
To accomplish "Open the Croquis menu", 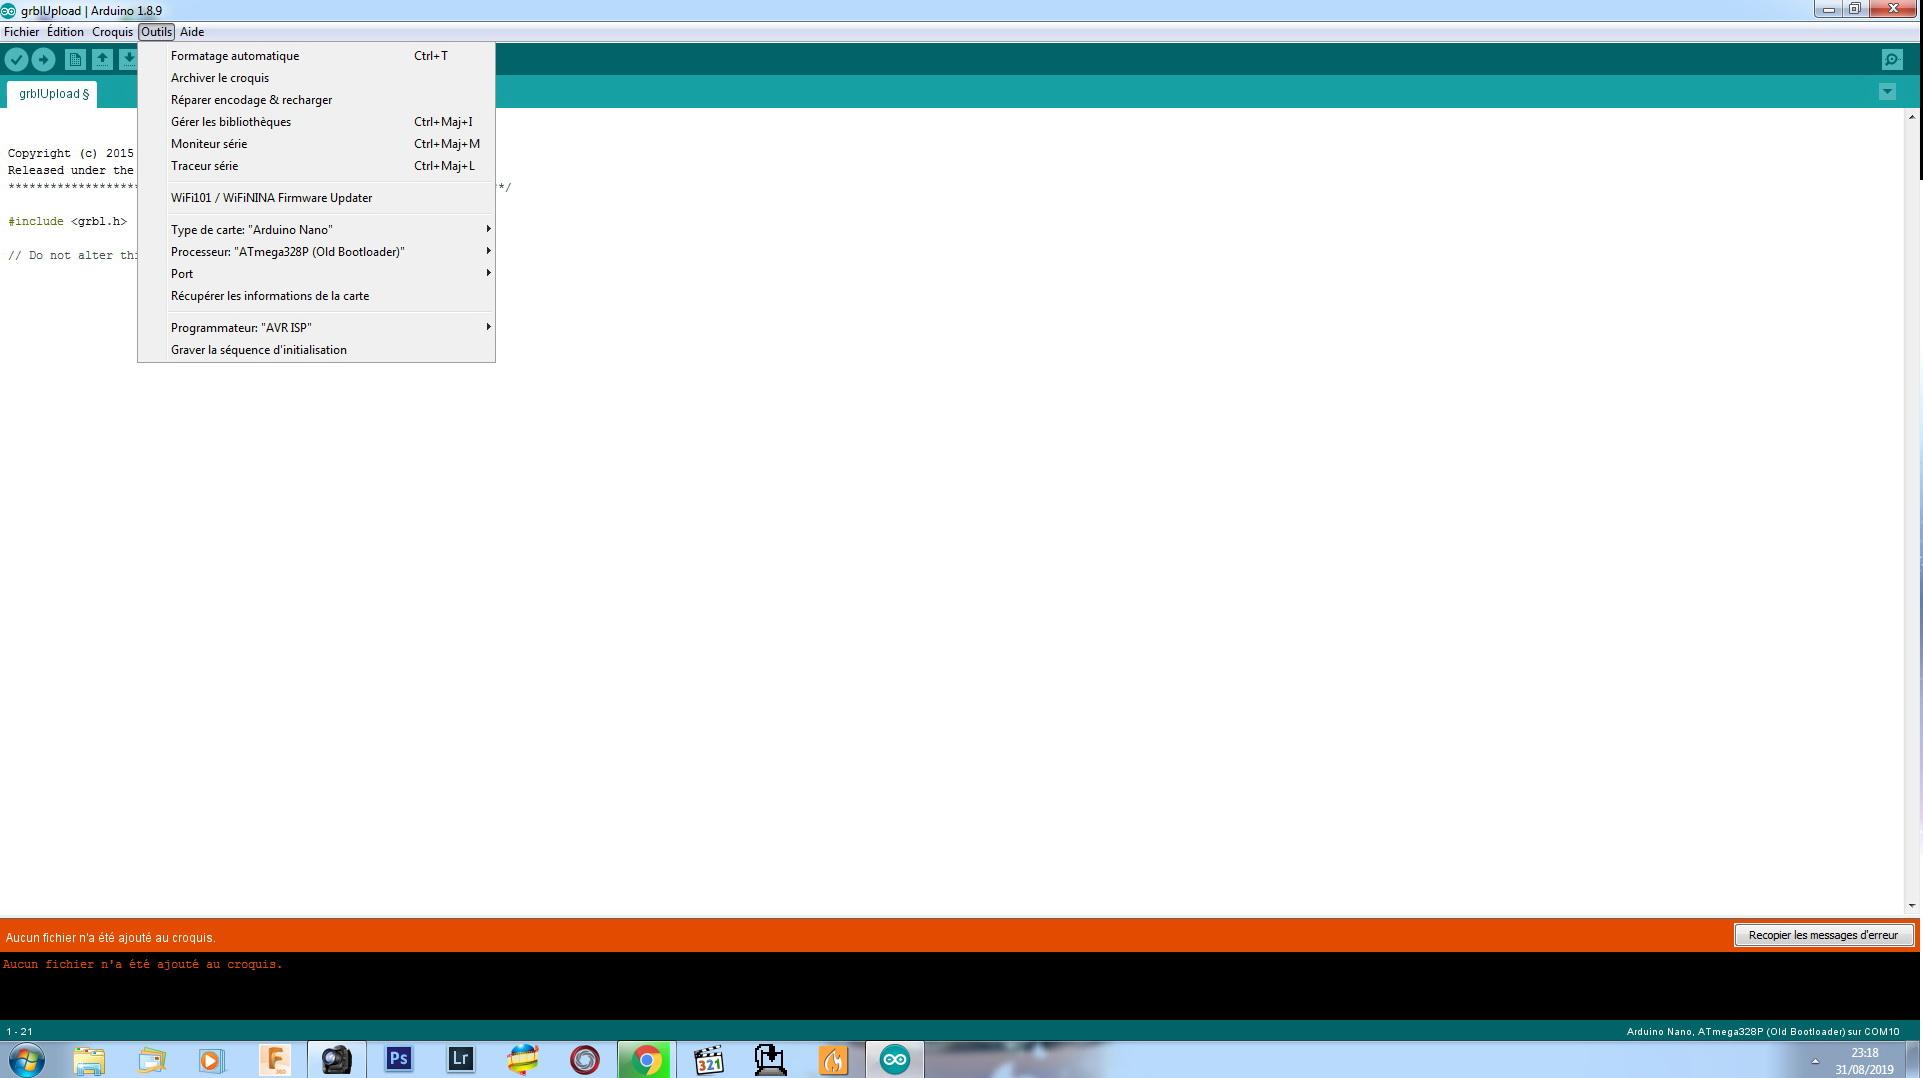I will point(112,32).
